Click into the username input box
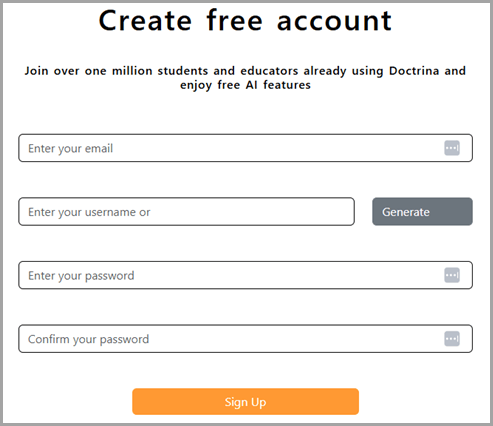Image resolution: width=493 pixels, height=426 pixels. pos(186,212)
